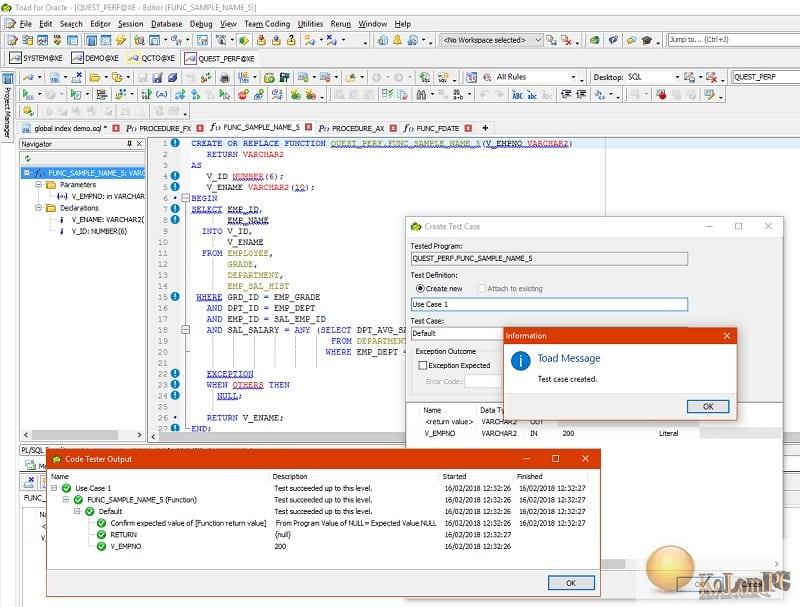The image size is (800, 607).
Task: Open the Desktop SQL dropdown
Action: coord(677,77)
